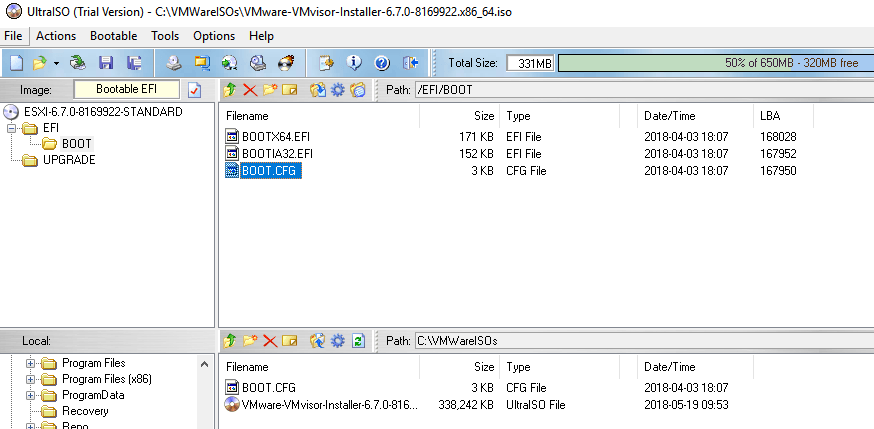Screen dimensions: 874x429
Task: Click the Open CD/DVD icon
Action: pos(78,63)
